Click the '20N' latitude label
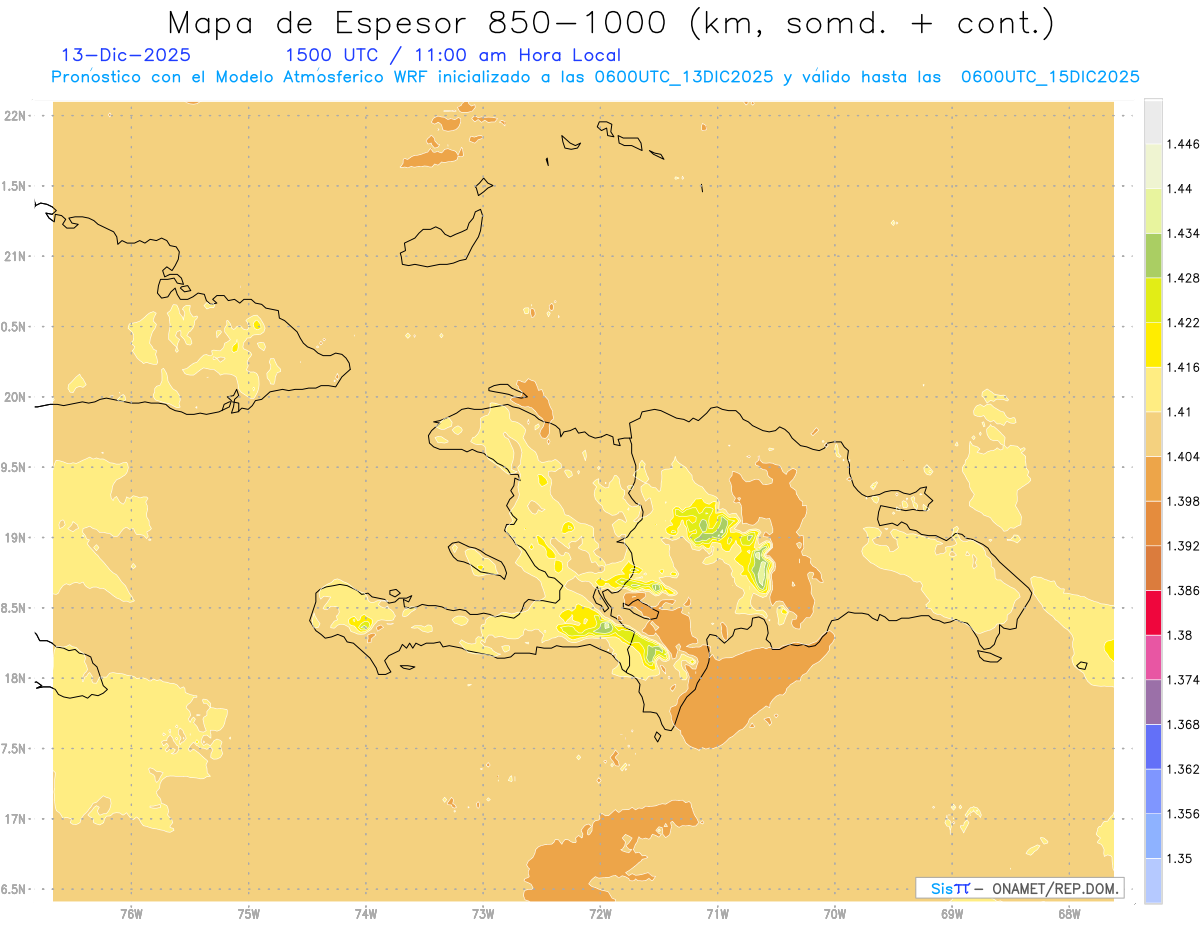 (x=16, y=397)
